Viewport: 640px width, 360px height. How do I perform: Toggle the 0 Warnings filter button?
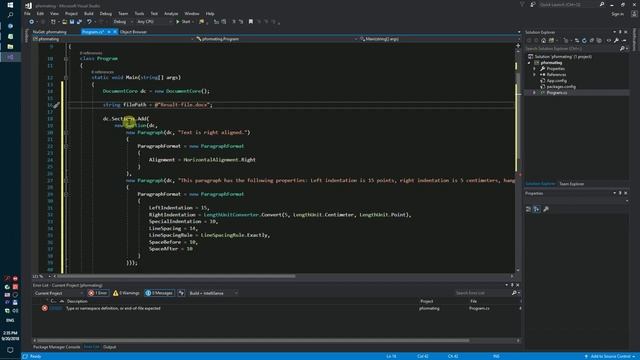coord(126,293)
